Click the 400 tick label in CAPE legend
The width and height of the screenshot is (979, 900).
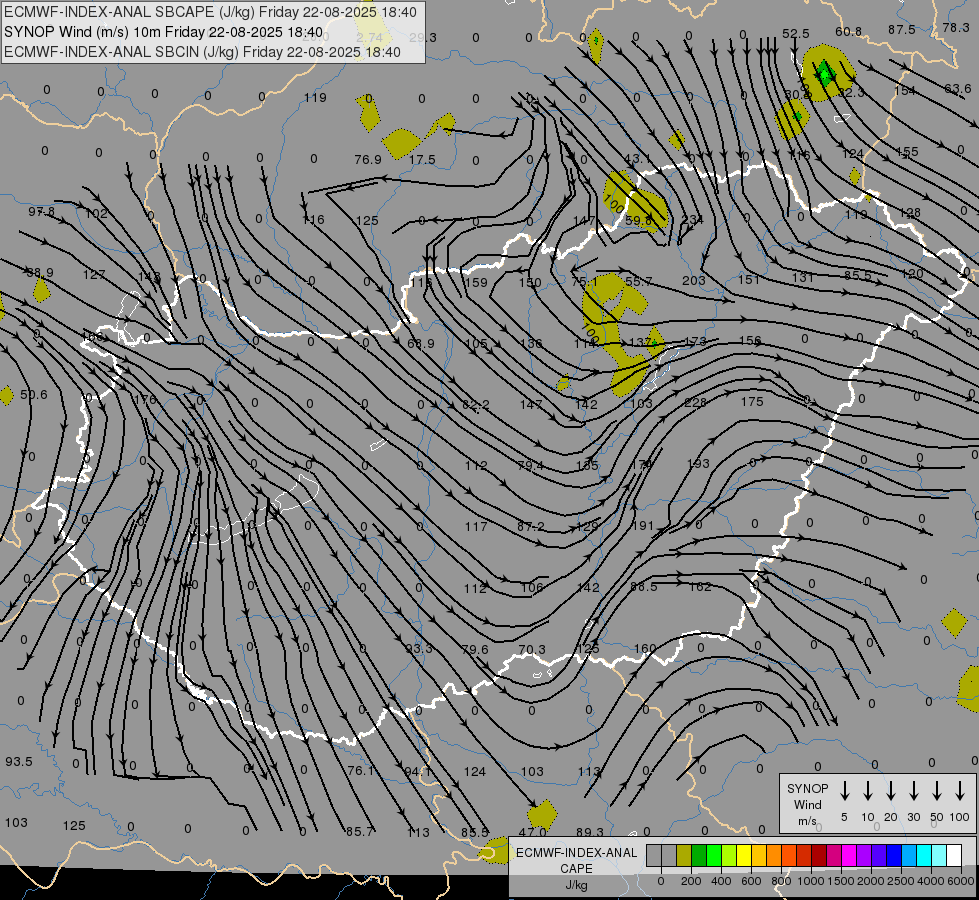pos(721,881)
